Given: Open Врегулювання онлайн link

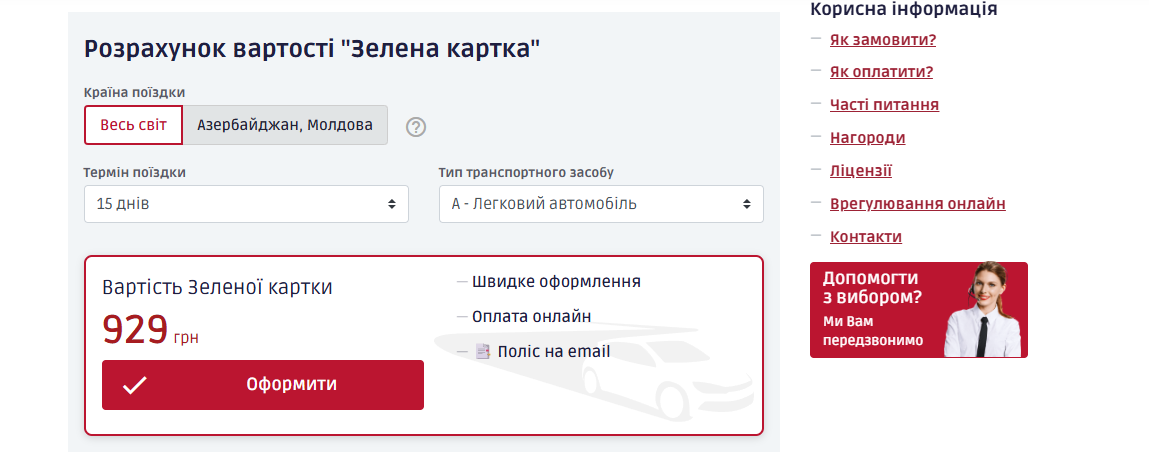Looking at the screenshot, I should [x=917, y=204].
